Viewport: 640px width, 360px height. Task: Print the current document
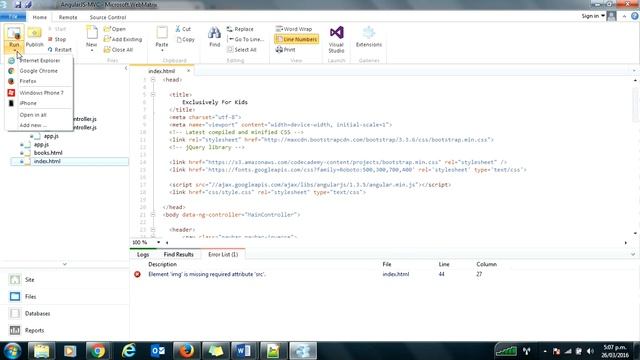(285, 50)
